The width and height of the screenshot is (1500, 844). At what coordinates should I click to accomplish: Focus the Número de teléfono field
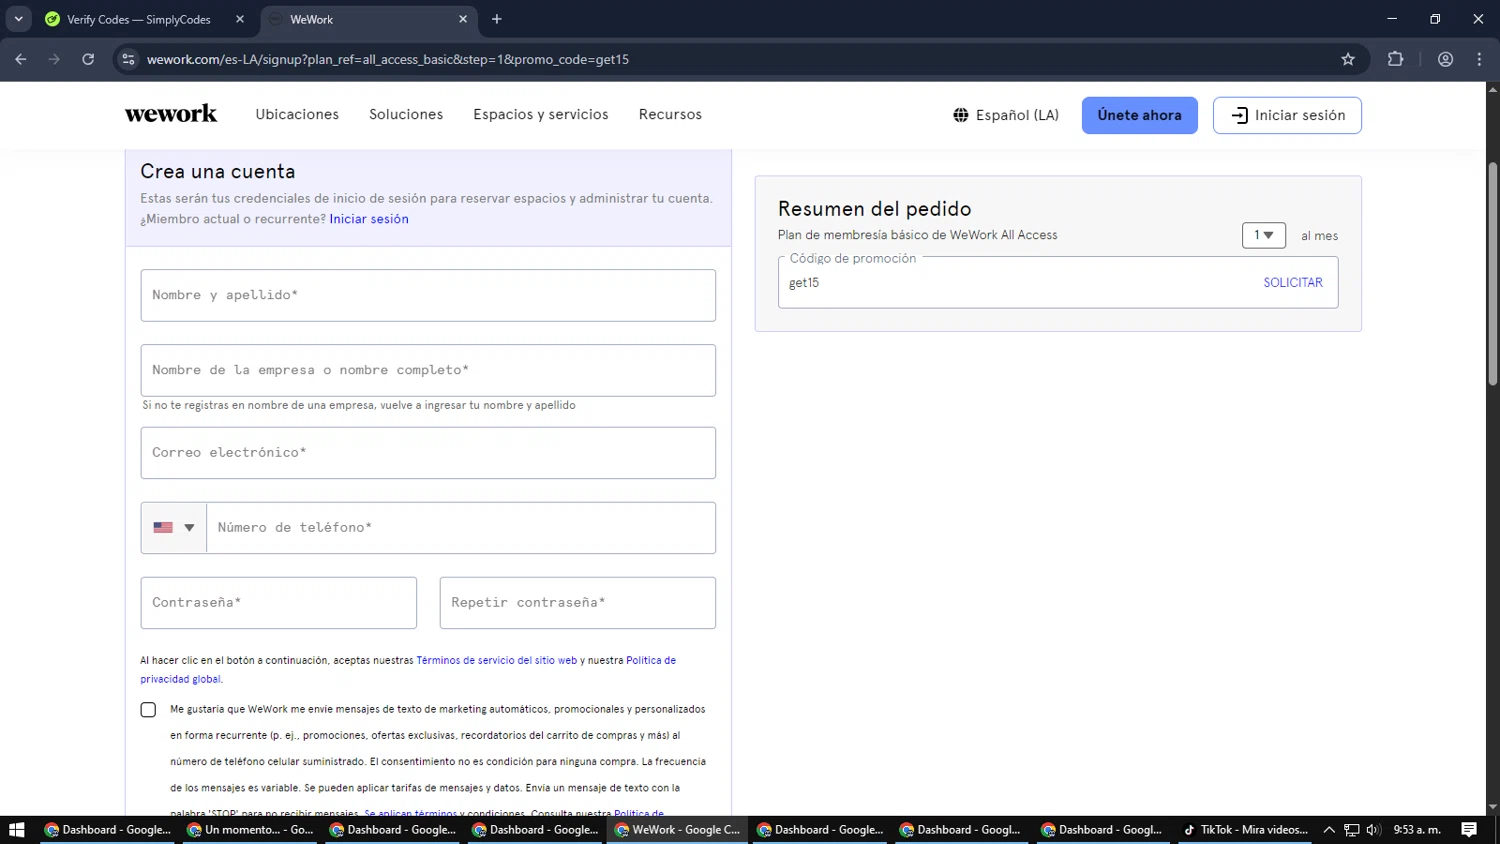pyautogui.click(x=461, y=528)
